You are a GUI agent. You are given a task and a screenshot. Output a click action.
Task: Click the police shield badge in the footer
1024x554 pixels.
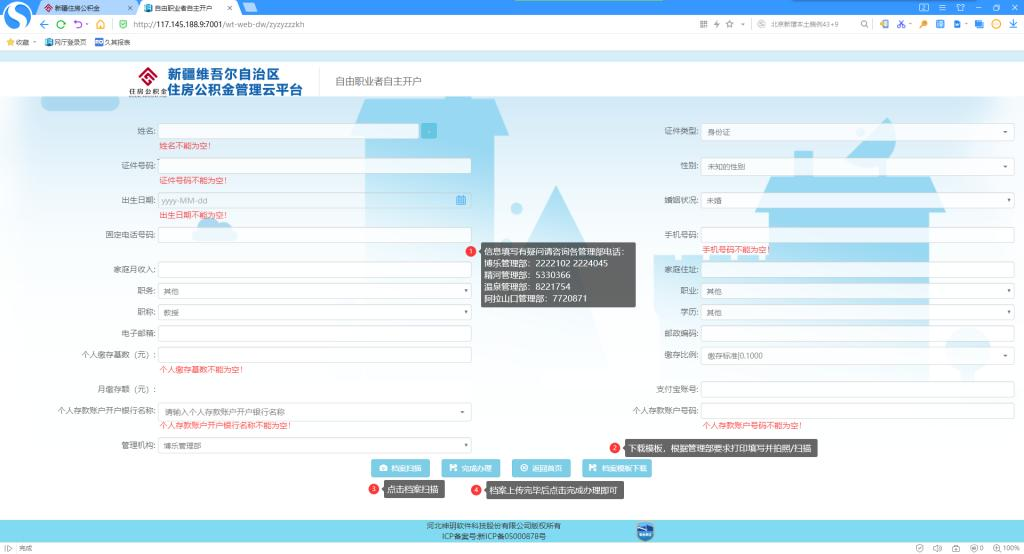[645, 532]
